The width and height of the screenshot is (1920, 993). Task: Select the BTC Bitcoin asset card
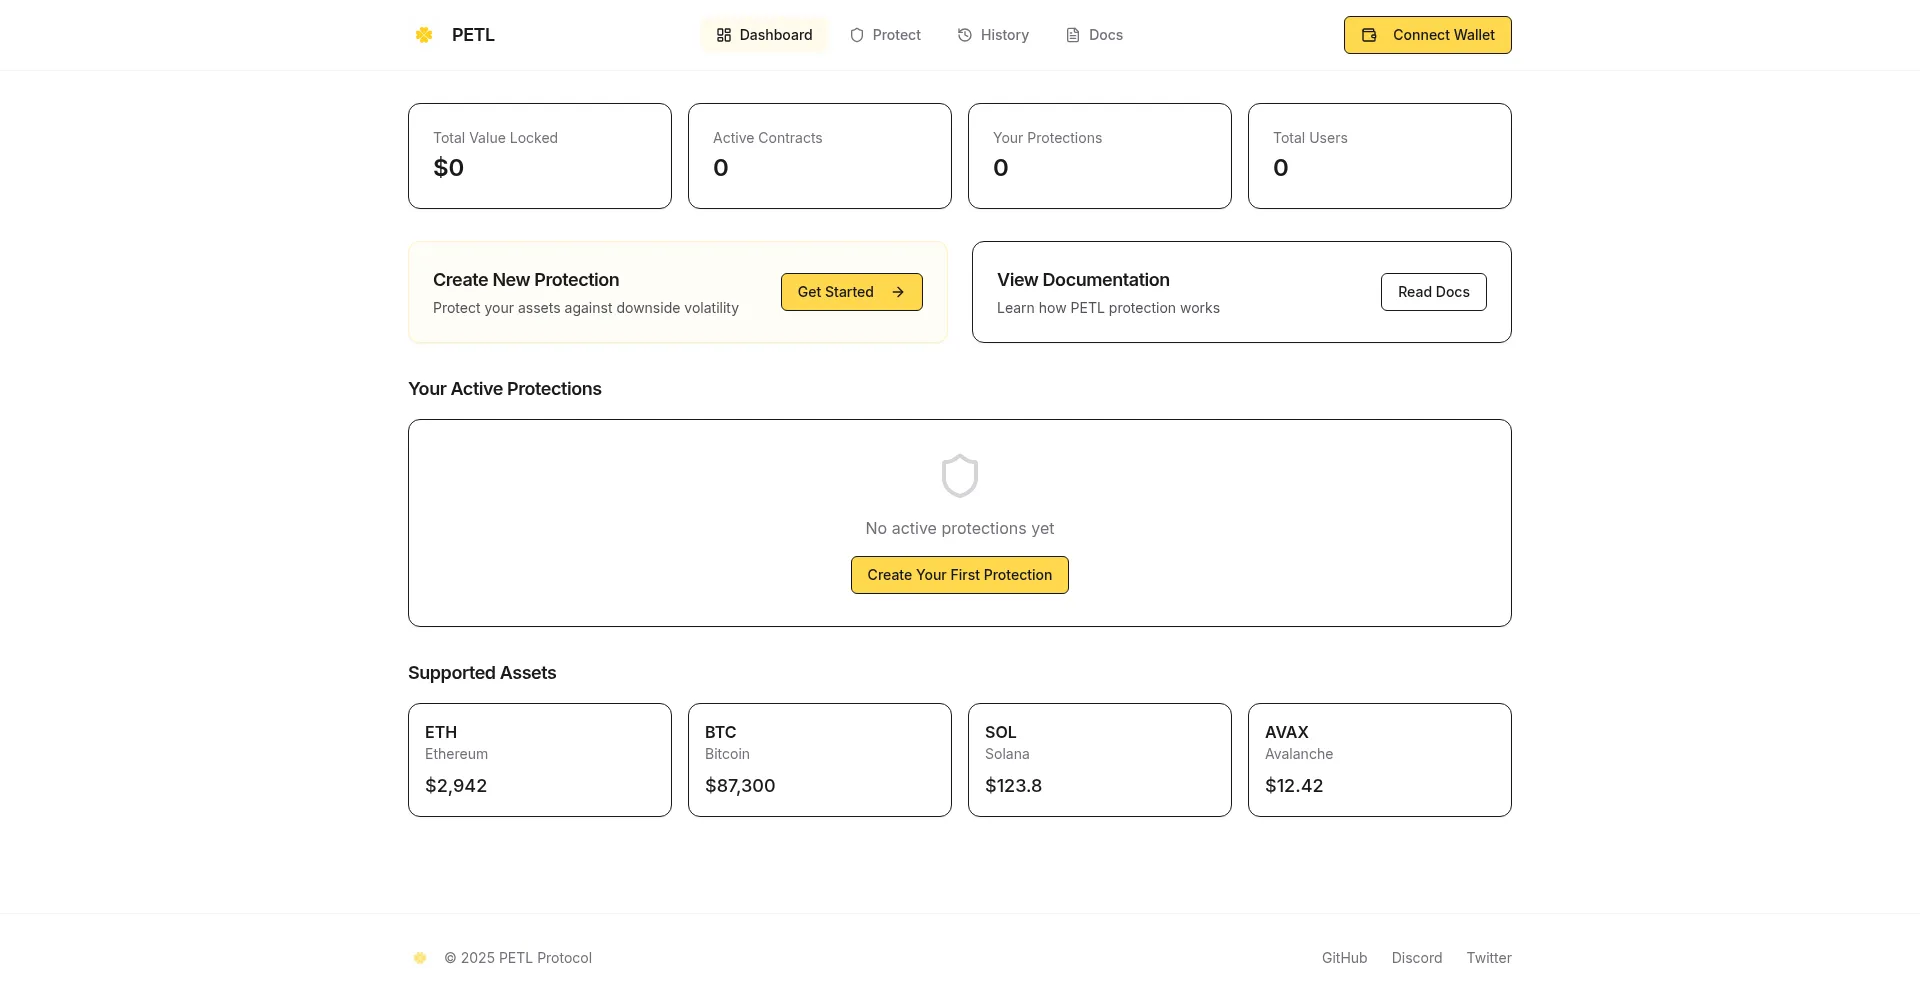(x=820, y=760)
